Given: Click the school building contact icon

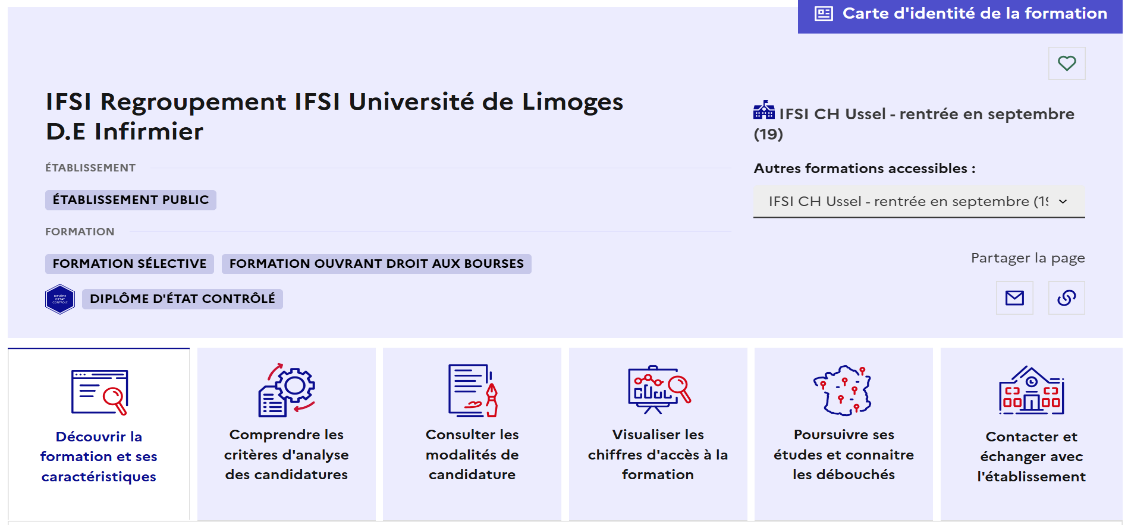Looking at the screenshot, I should pyautogui.click(x=1031, y=390).
